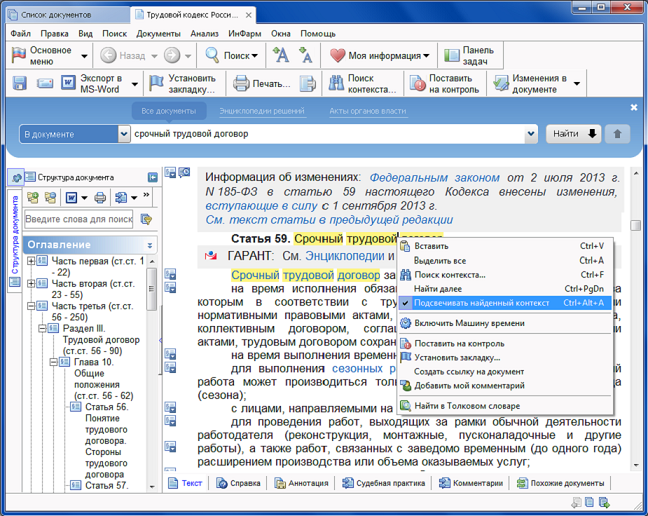Toggle Подсвечивать найденный контекст in context menu

[482, 302]
